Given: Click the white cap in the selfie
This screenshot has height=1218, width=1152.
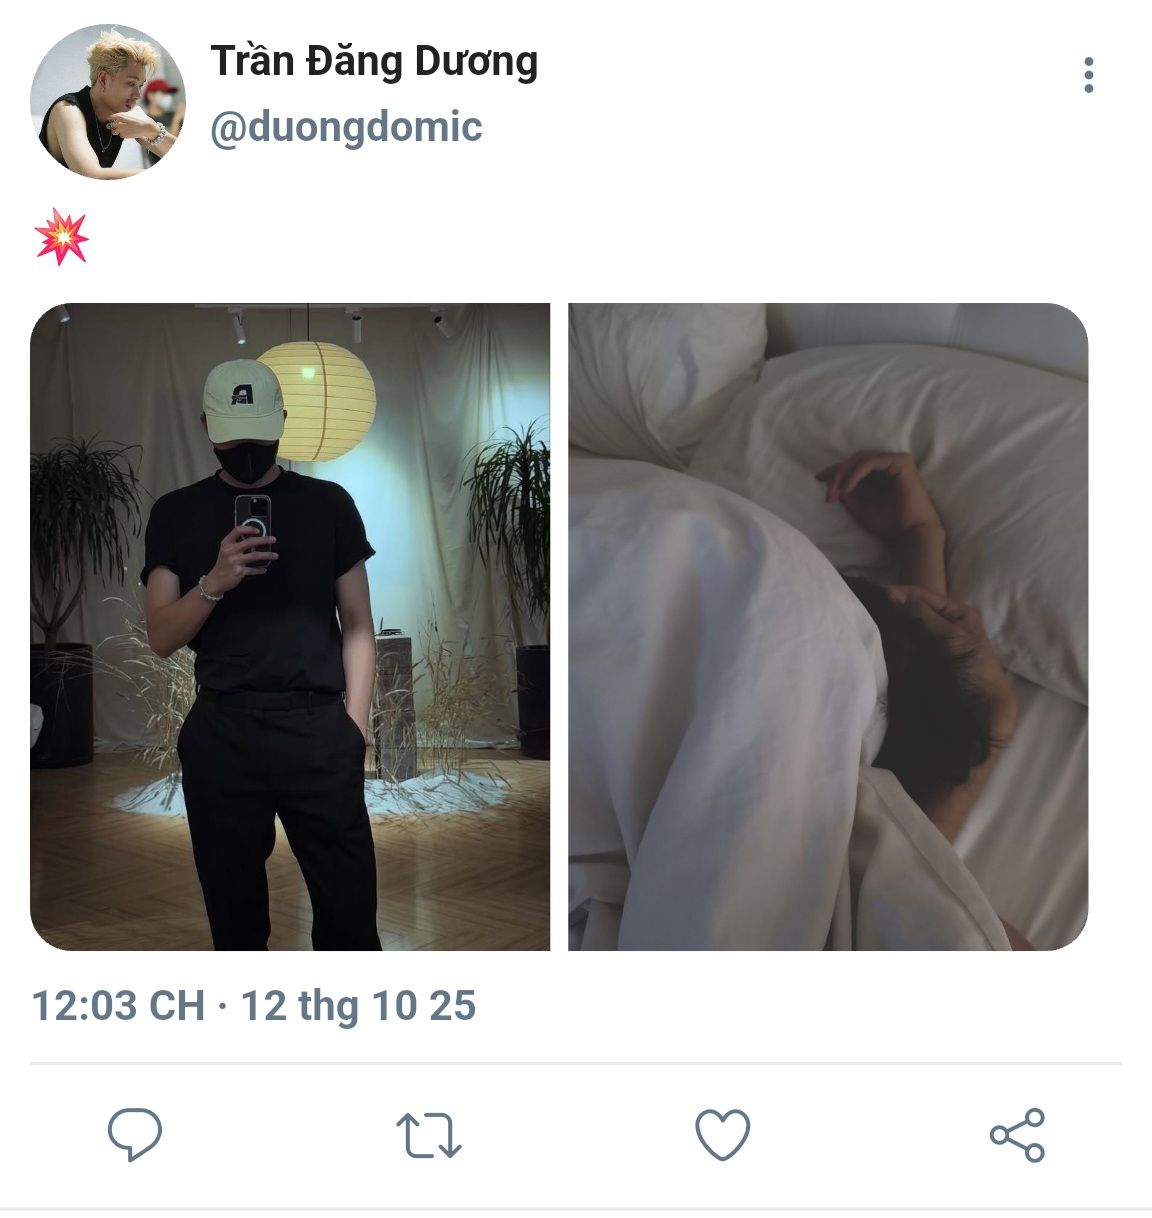Looking at the screenshot, I should pyautogui.click(x=242, y=393).
